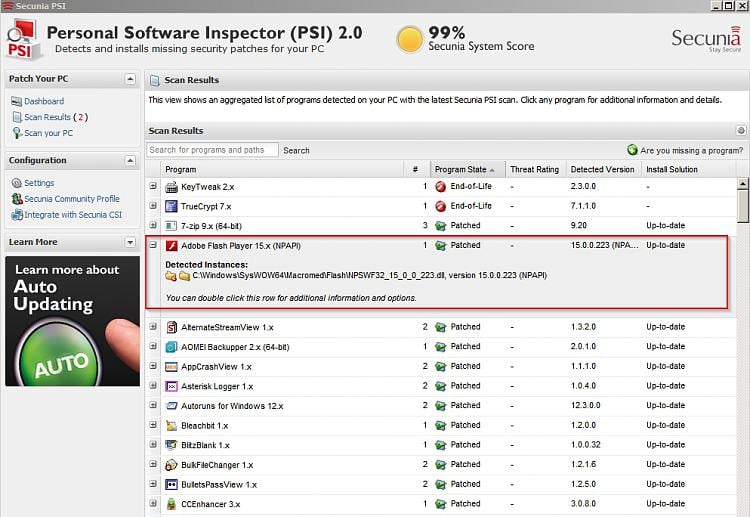Viewport: 750px width, 517px height.
Task: Click the BlitzBlank program icon
Action: click(171, 445)
